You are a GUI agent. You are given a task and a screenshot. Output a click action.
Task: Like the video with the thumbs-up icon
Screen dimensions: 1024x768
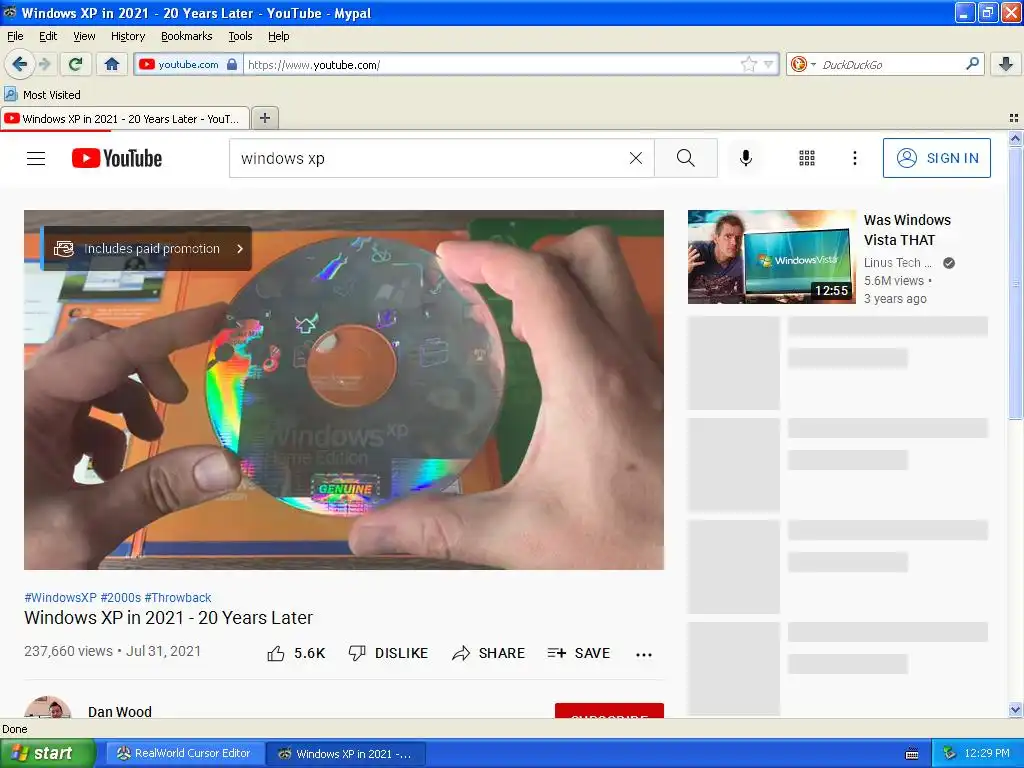coord(276,653)
